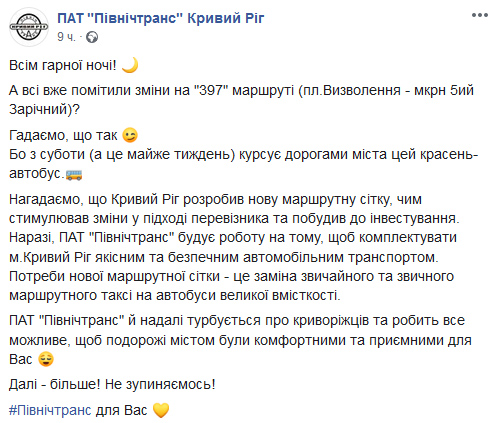Click the yellow heart emoji
Viewport: 494px width, 423px height.
pos(161,410)
